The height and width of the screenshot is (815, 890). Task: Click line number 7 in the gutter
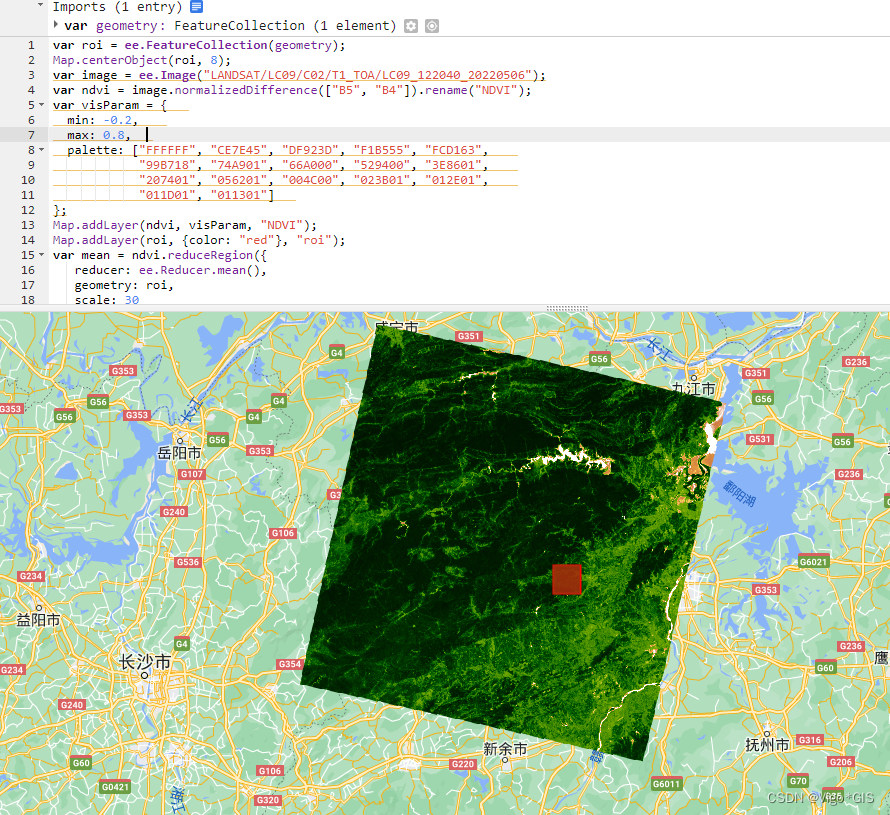pos(31,134)
